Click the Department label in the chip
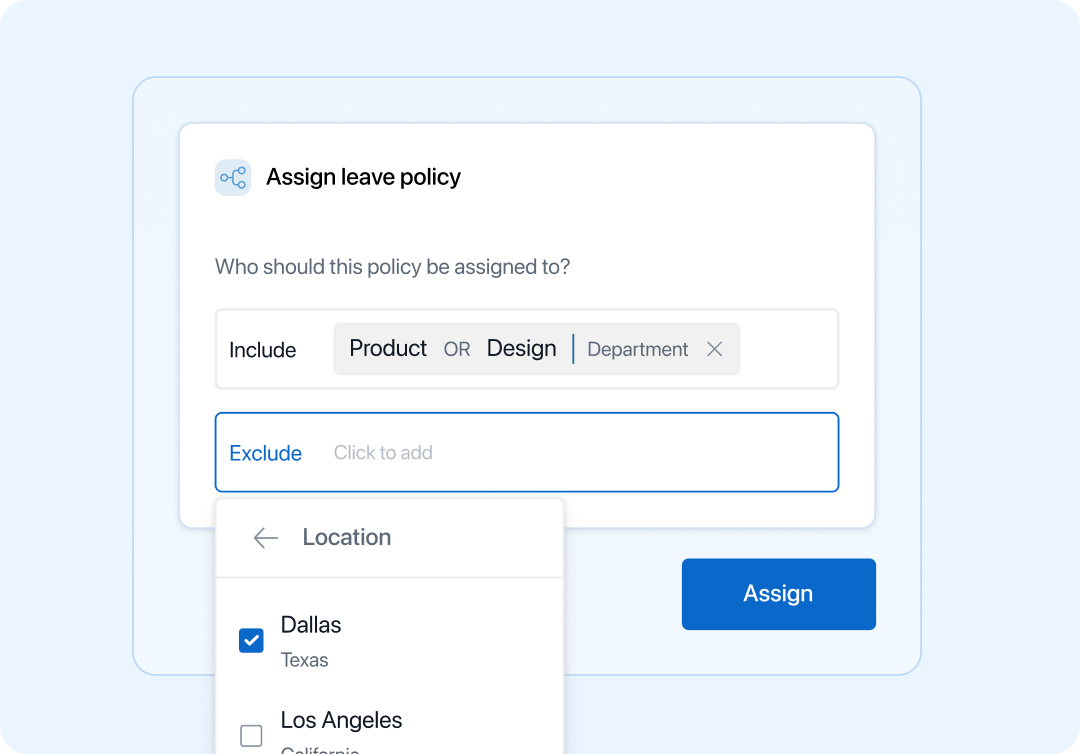Image resolution: width=1080 pixels, height=754 pixels. 637,349
